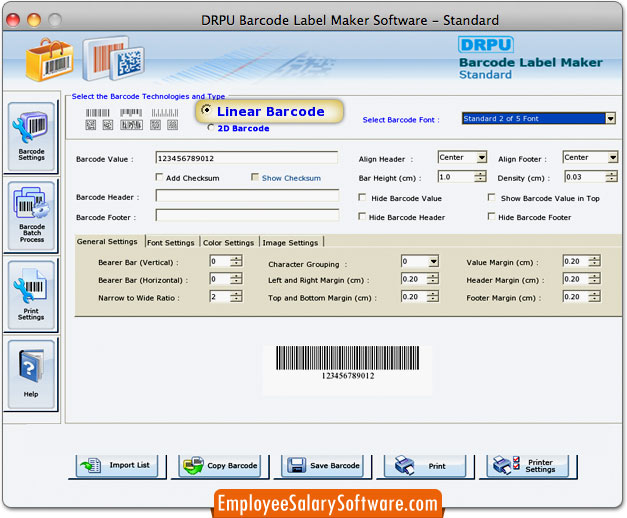Adjust the Density stepper
The image size is (627, 518).
(611, 176)
